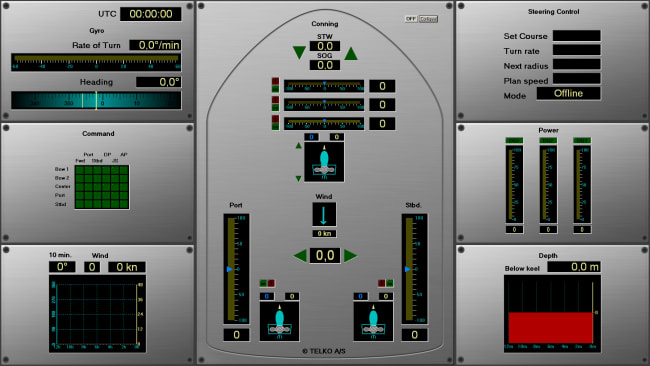The width and height of the screenshot is (650, 366).
Task: Toggle green indicator above starboard thruster
Action: click(389, 283)
